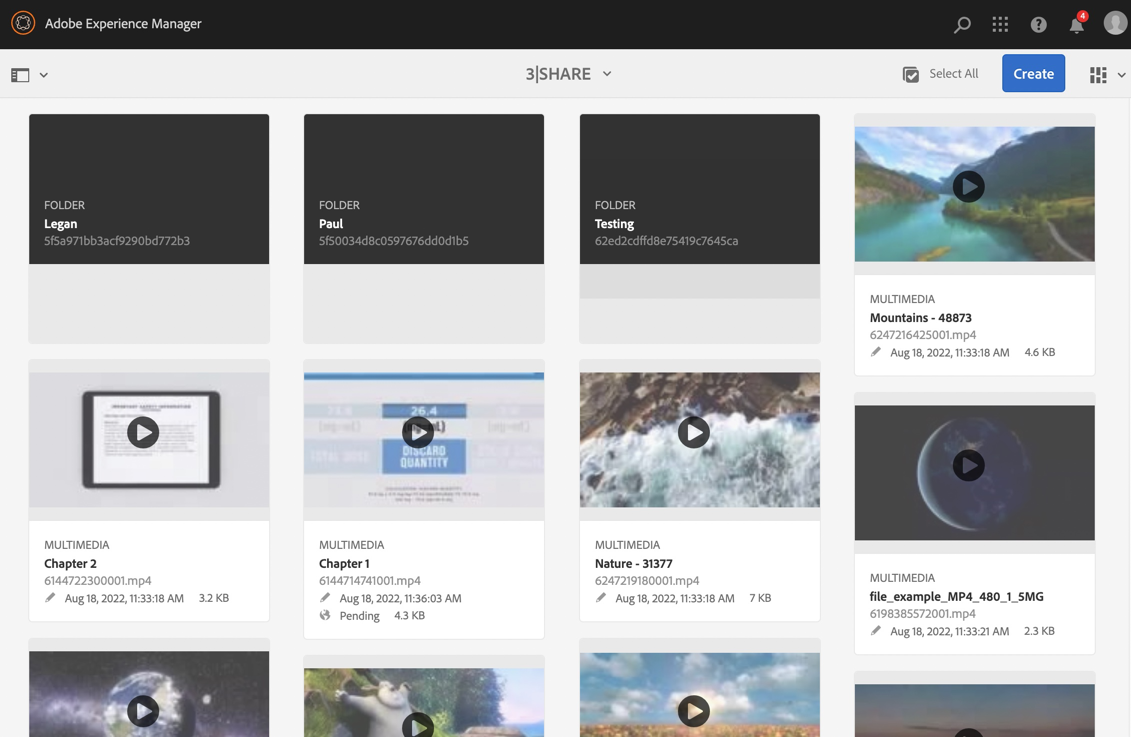Toggle the Select All checkbox
The width and height of the screenshot is (1131, 737).
911,74
